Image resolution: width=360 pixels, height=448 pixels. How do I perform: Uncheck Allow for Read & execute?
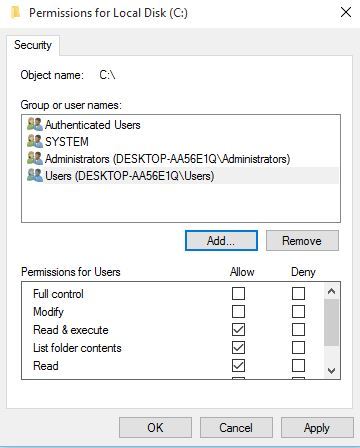tap(238, 330)
